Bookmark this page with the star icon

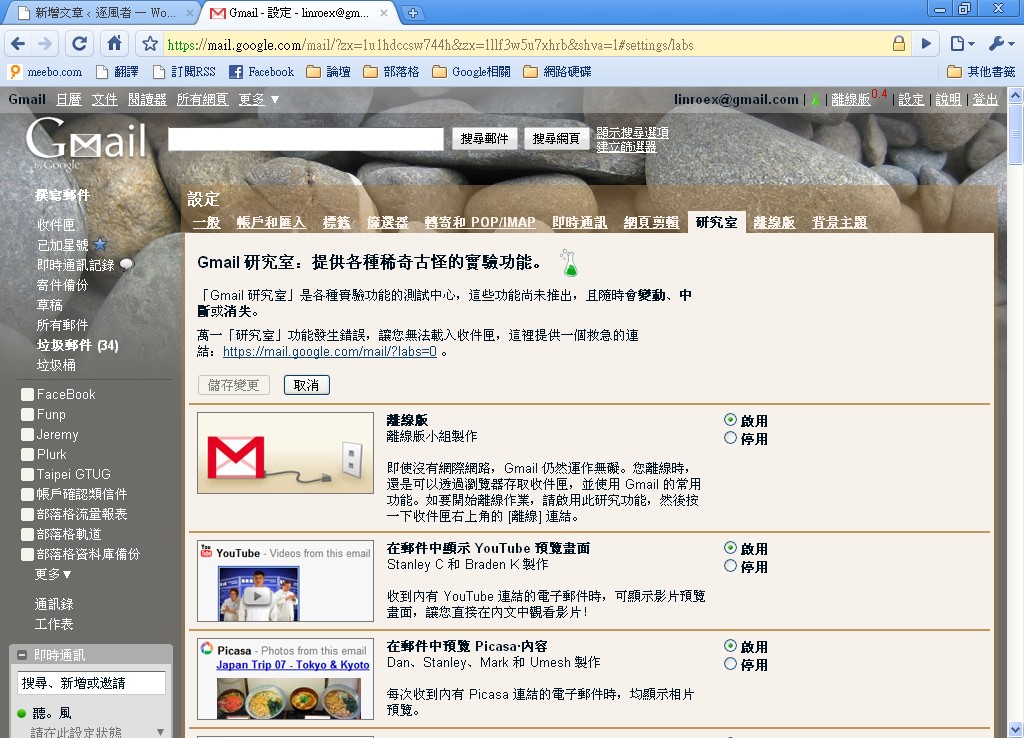[x=150, y=44]
